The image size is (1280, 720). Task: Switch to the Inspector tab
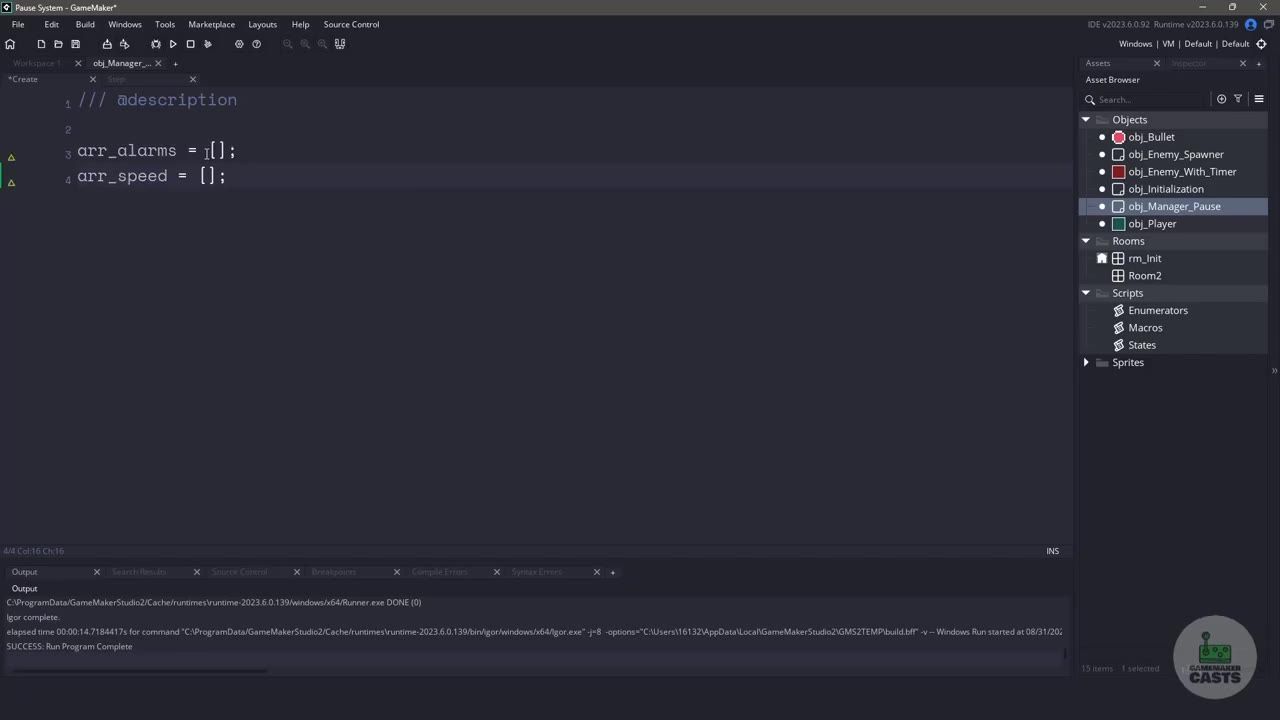(1189, 63)
